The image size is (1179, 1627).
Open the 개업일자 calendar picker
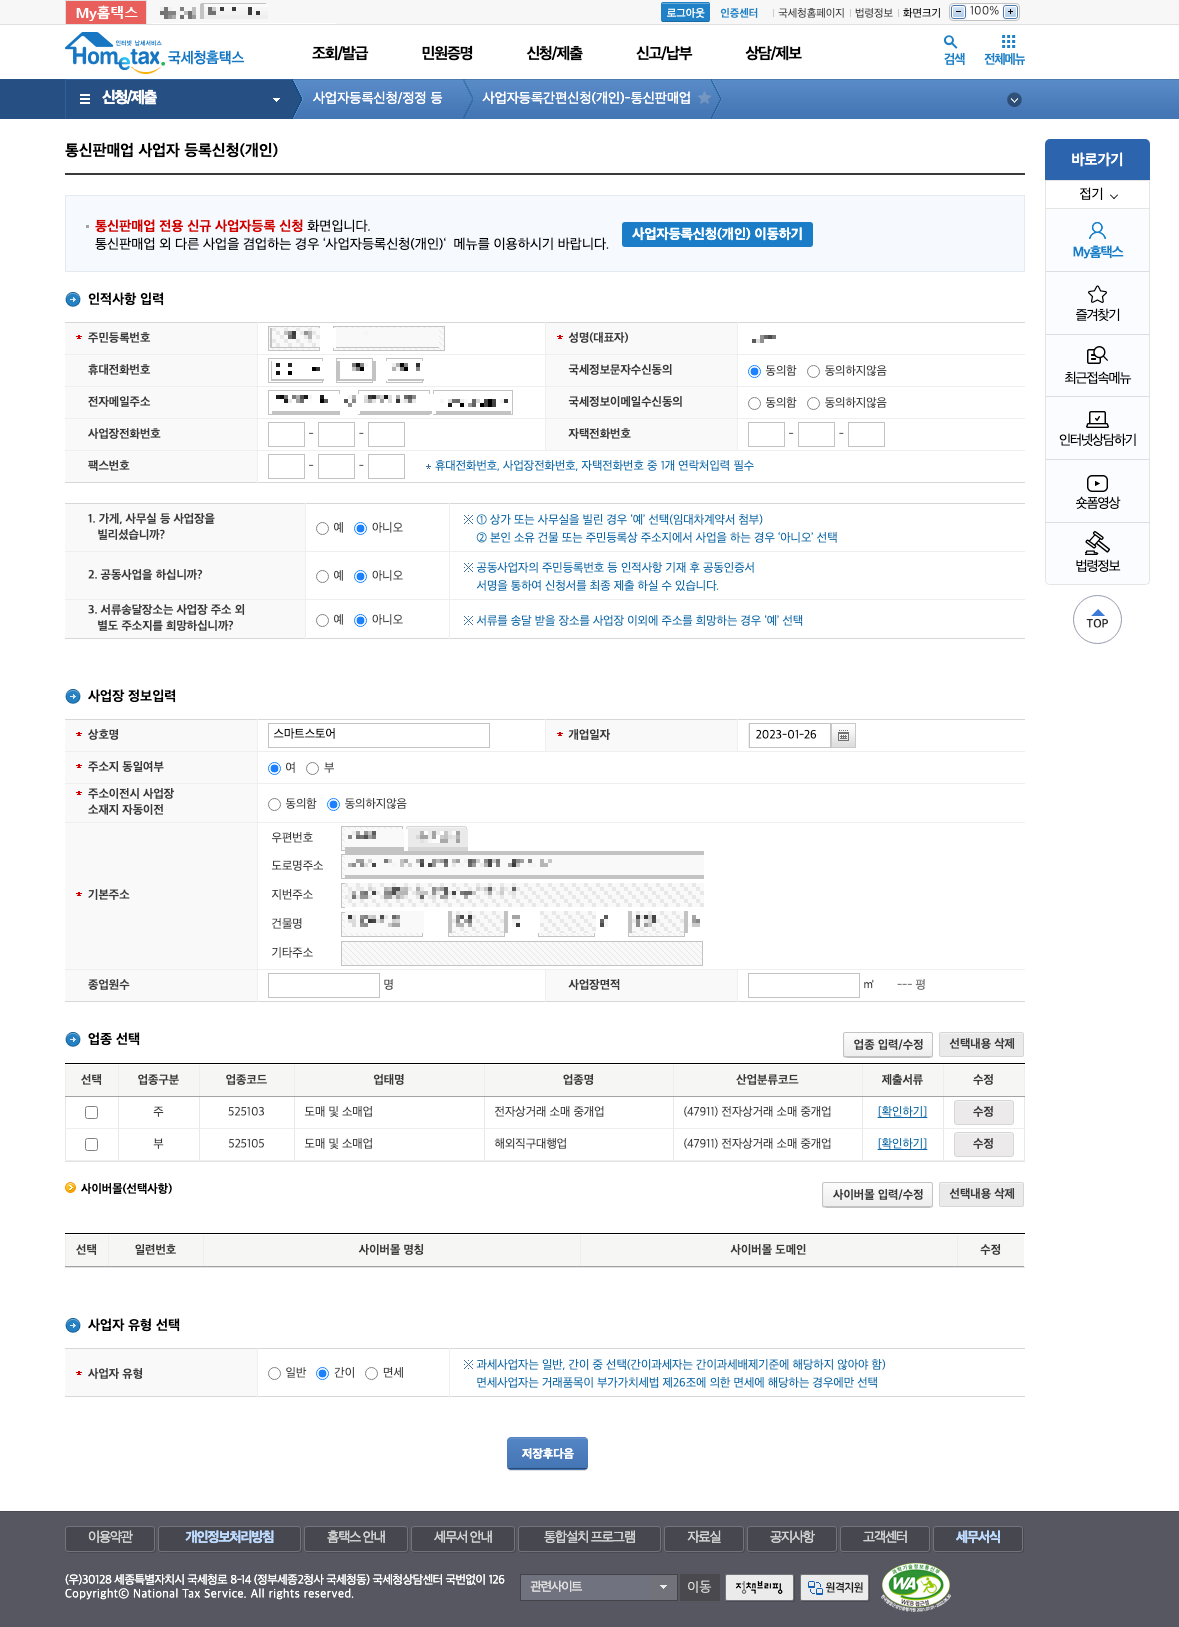point(843,735)
